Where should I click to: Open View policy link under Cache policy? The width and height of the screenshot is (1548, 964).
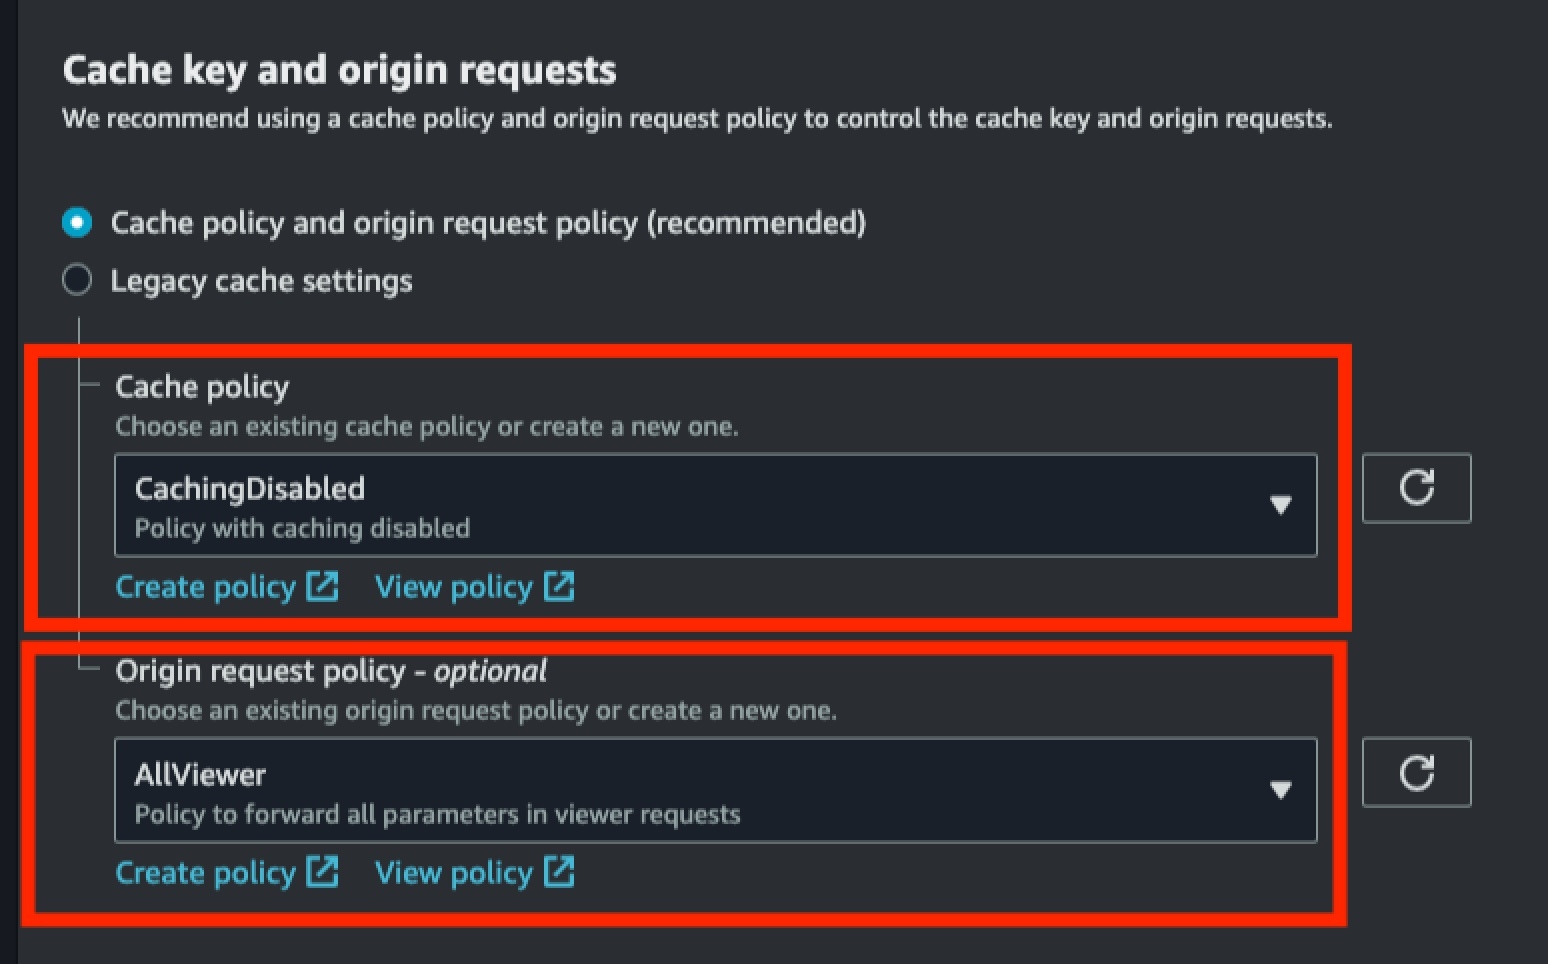pos(453,587)
